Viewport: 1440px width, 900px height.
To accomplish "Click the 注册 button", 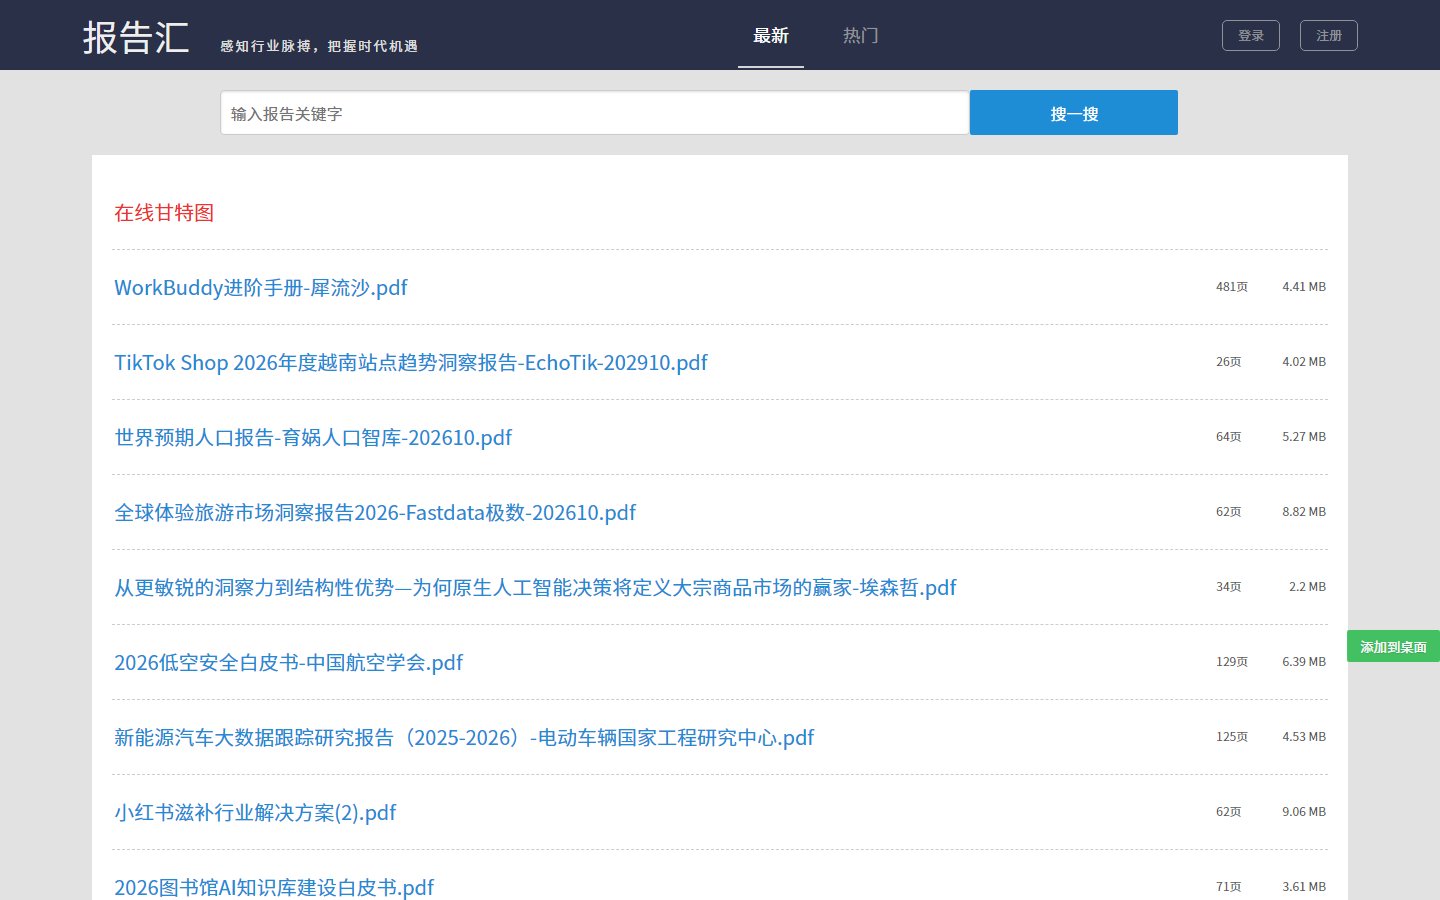I will 1329,35.
